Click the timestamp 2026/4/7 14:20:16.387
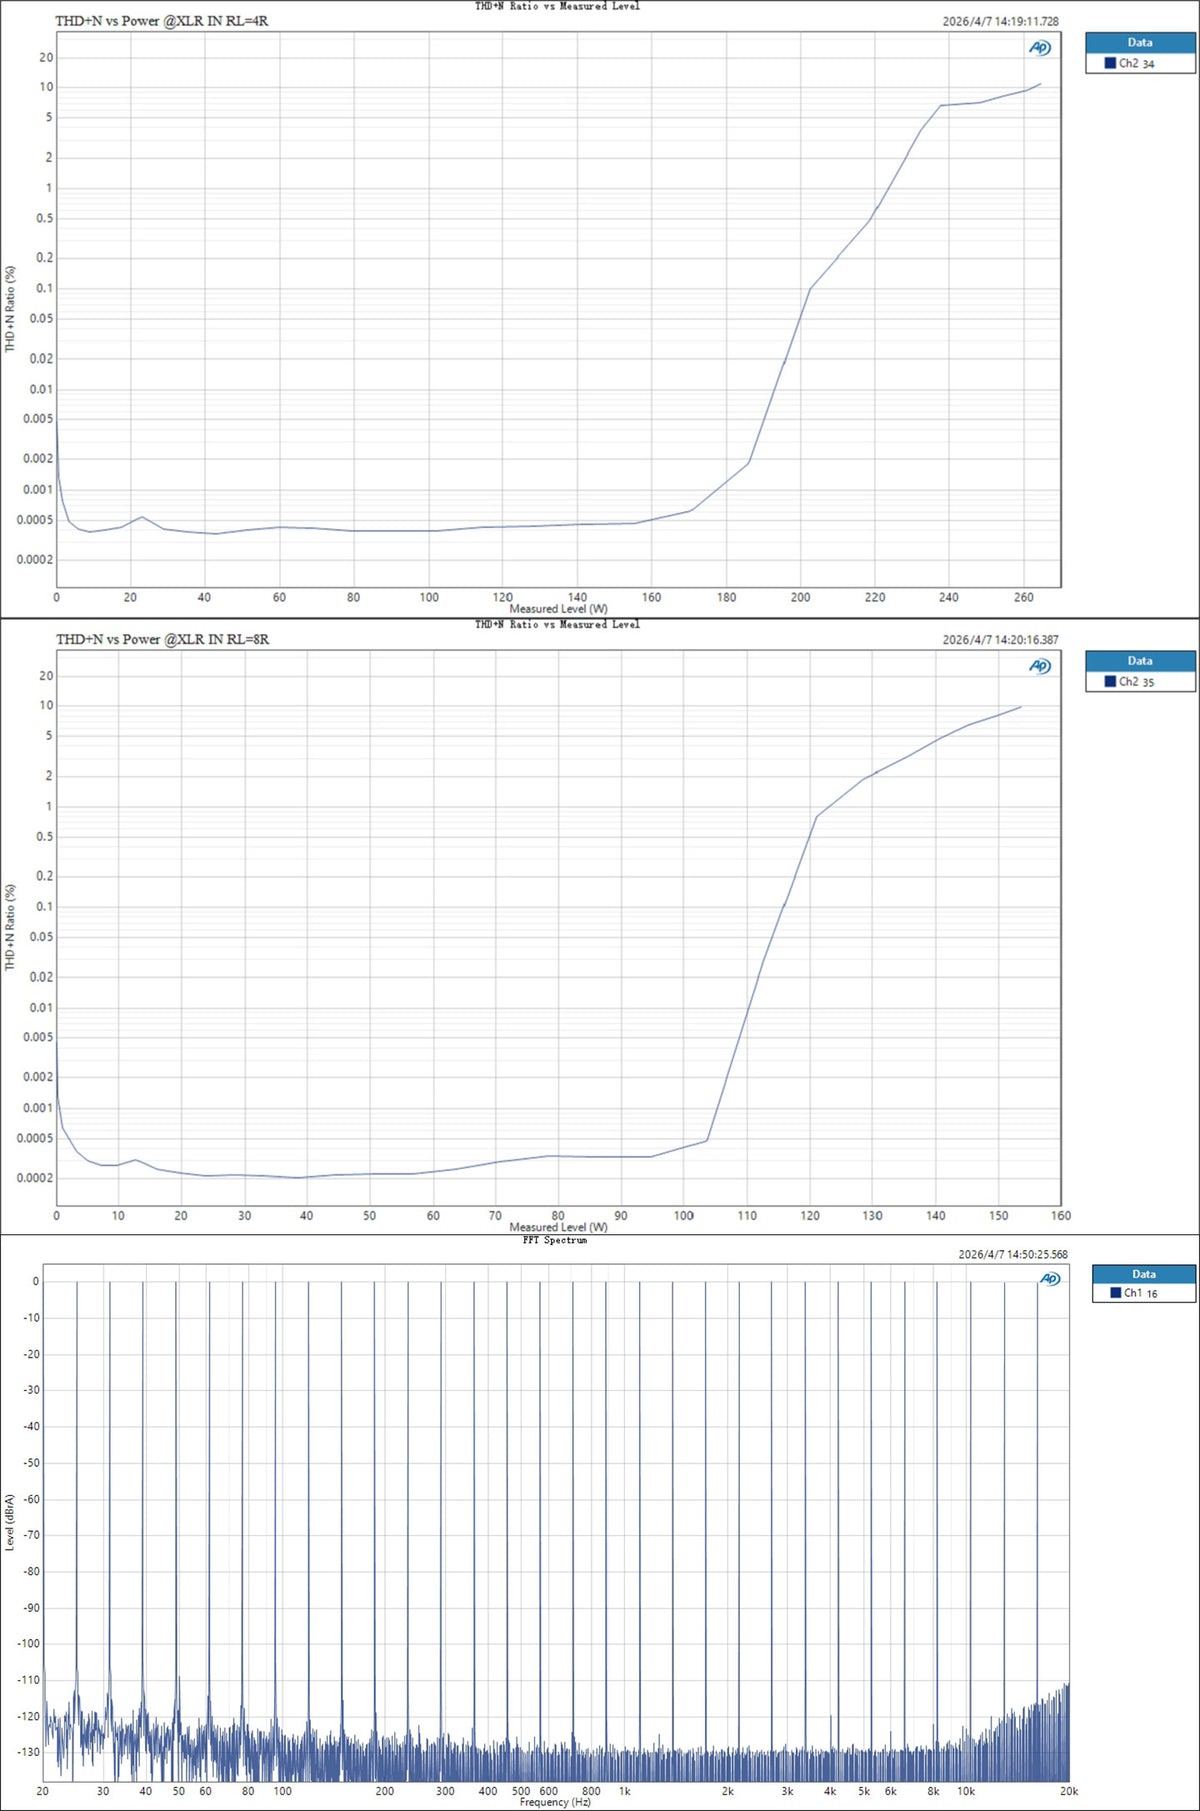The height and width of the screenshot is (1811, 1200). pyautogui.click(x=1000, y=640)
